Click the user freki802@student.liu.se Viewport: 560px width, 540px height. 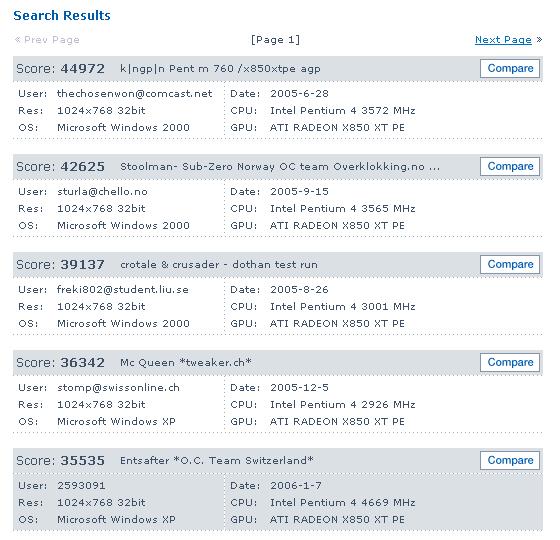click(x=122, y=290)
